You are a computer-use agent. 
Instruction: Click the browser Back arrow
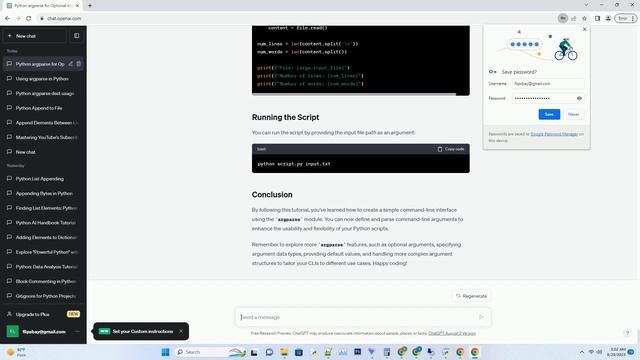pyautogui.click(x=7, y=18)
